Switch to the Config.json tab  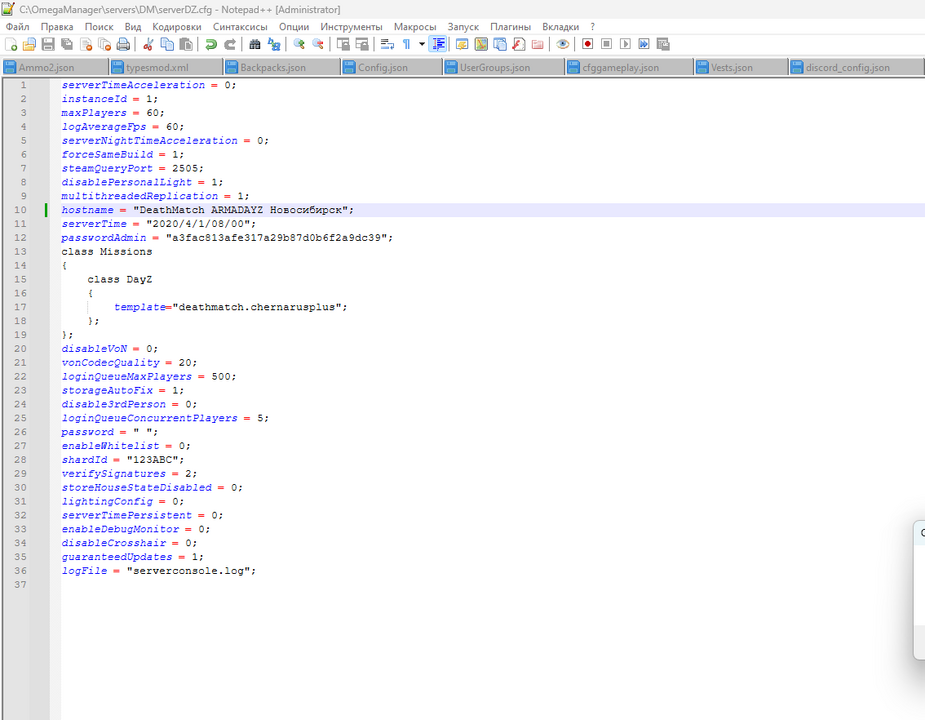[392, 67]
